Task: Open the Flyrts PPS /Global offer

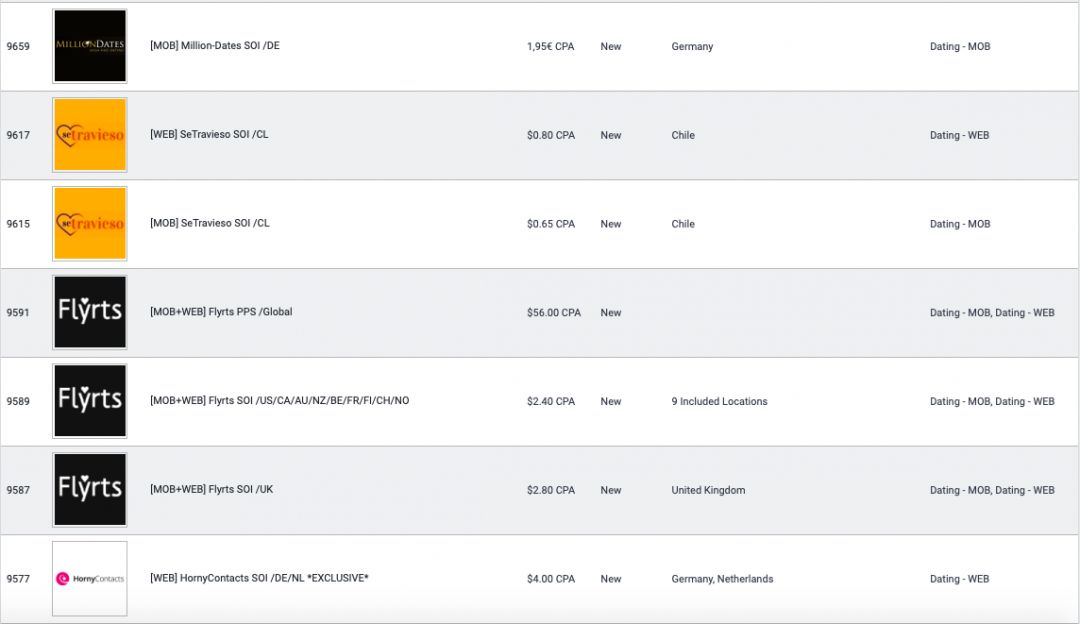Action: (221, 312)
